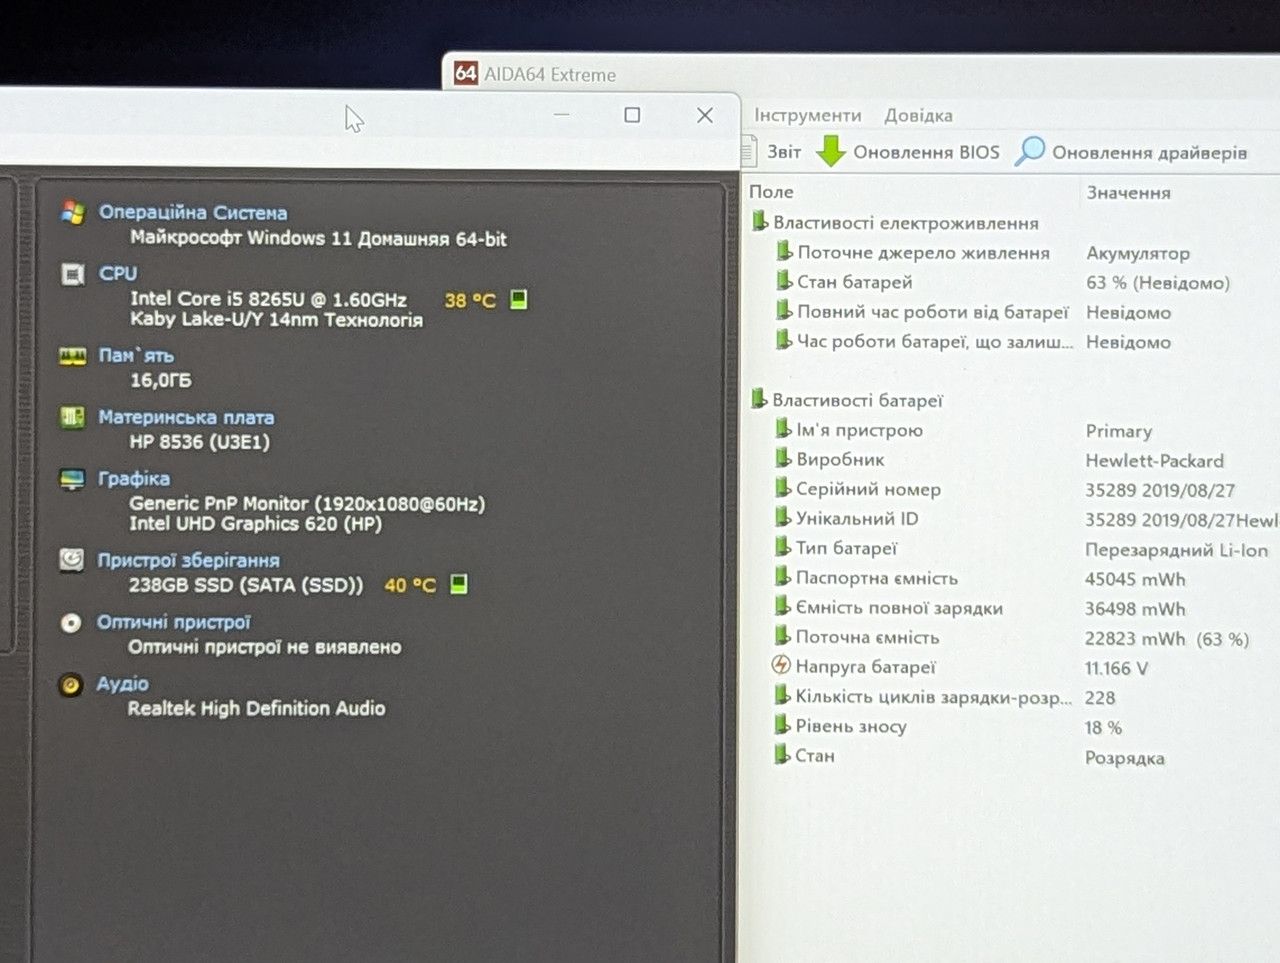This screenshot has height=963, width=1280.
Task: Click the Windows flag icon beside Операційна Система
Action: pyautogui.click(x=73, y=212)
